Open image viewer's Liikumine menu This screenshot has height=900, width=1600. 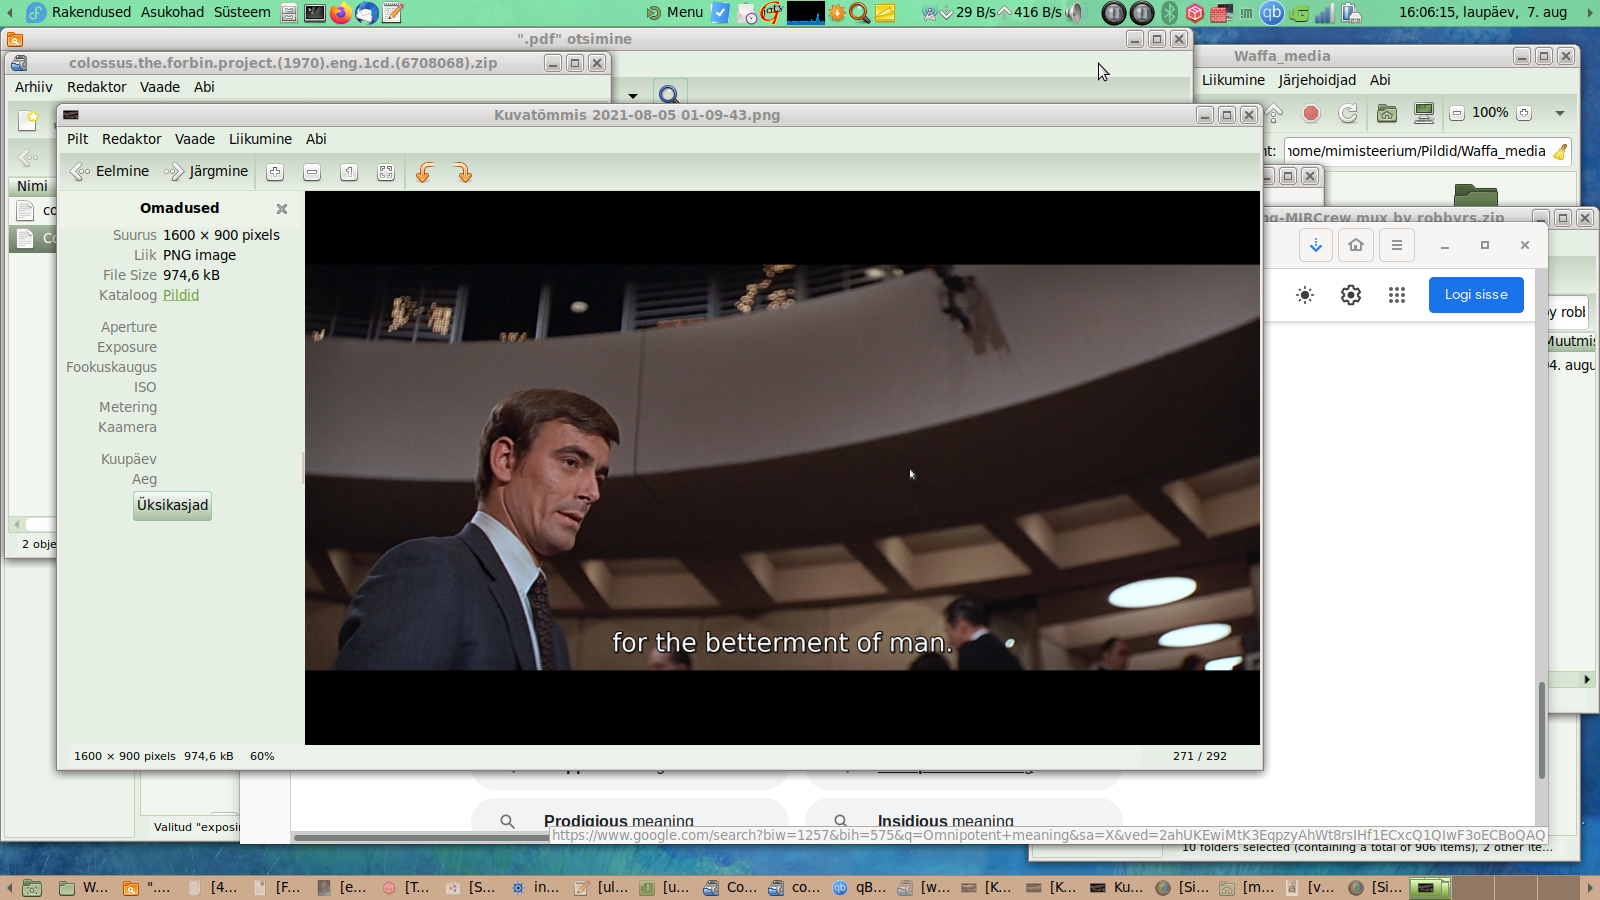261,139
